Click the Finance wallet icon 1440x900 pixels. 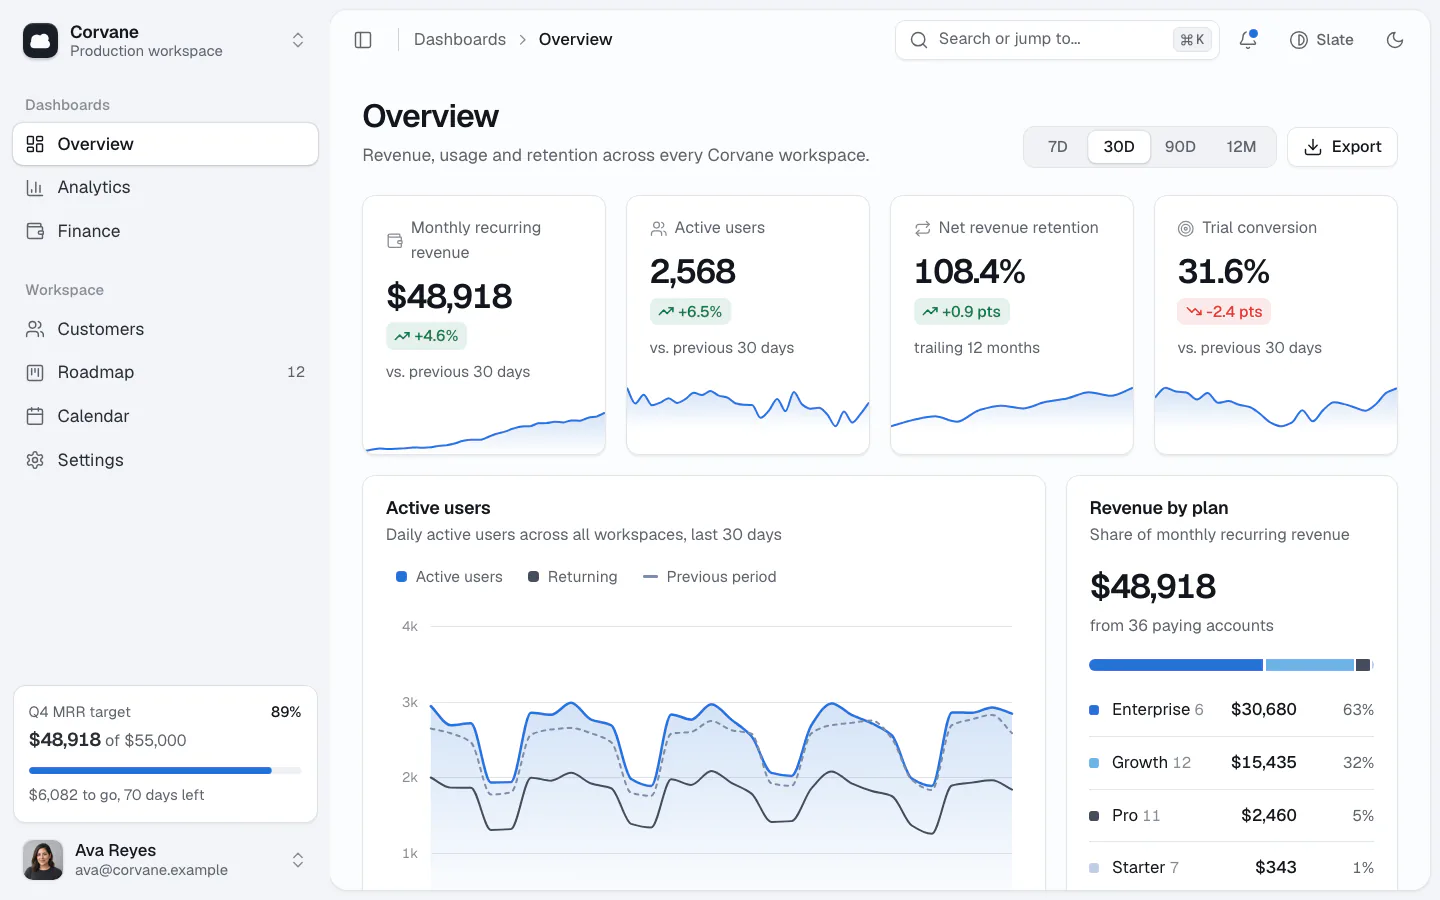[x=35, y=231]
